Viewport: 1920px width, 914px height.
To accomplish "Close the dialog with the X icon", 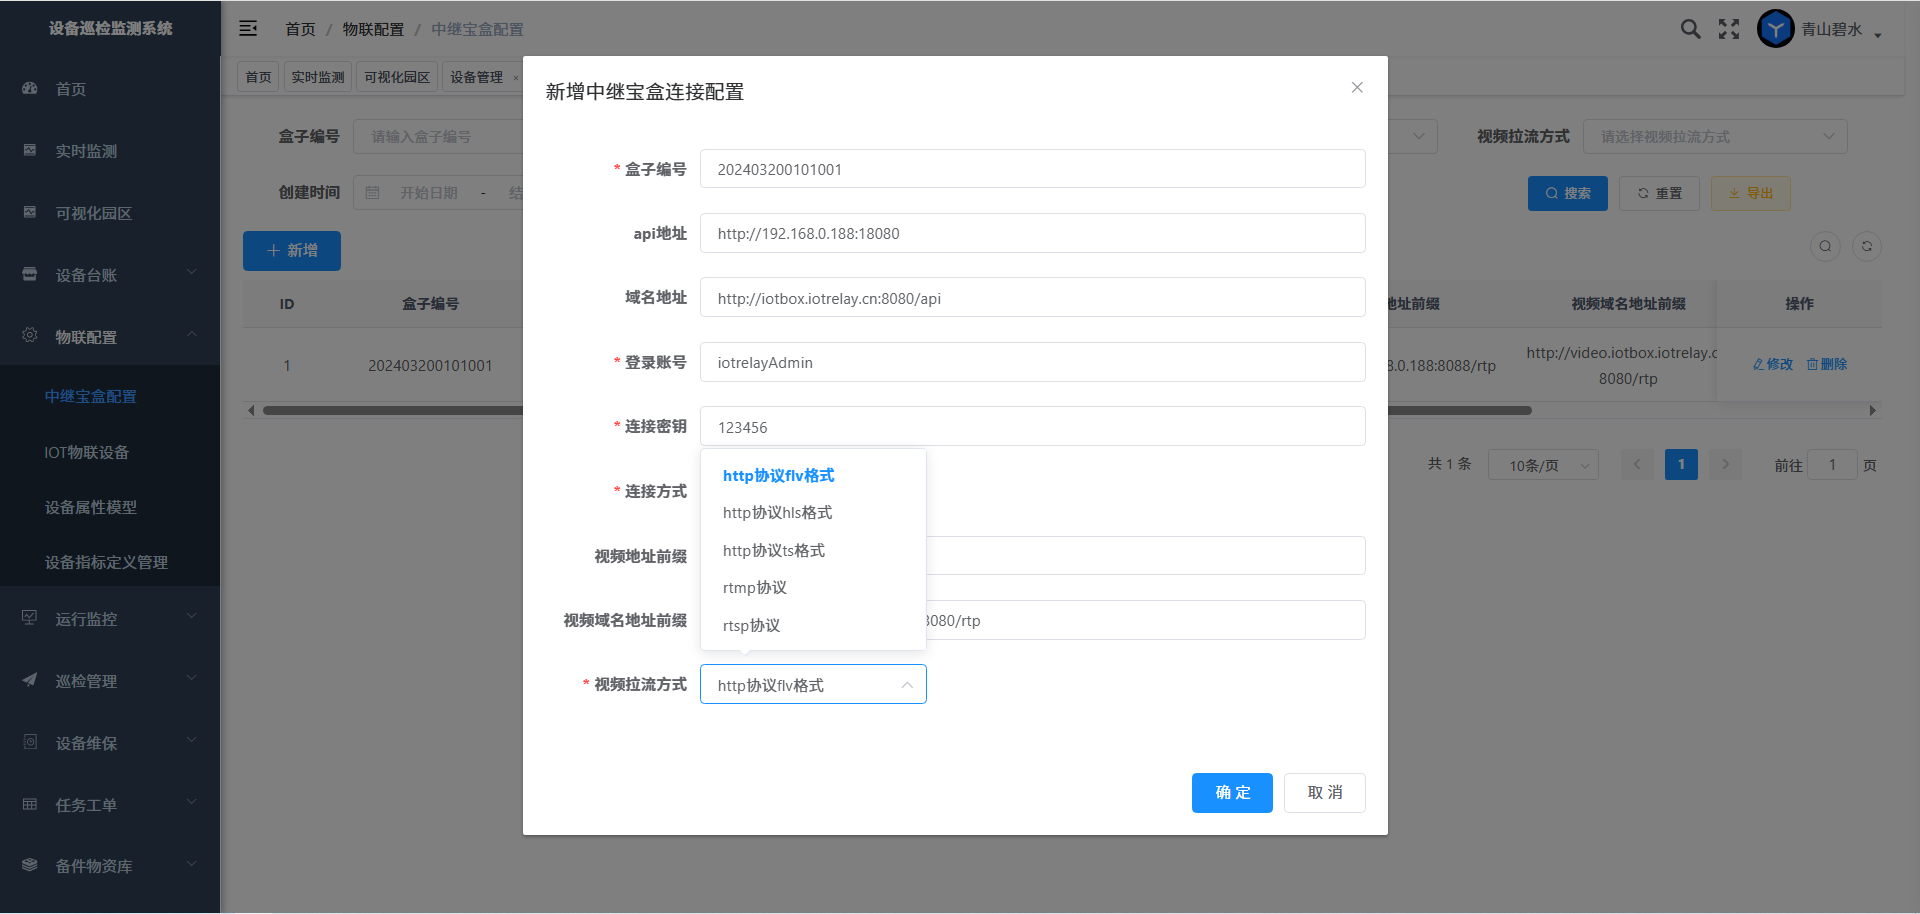I will coord(1357,88).
